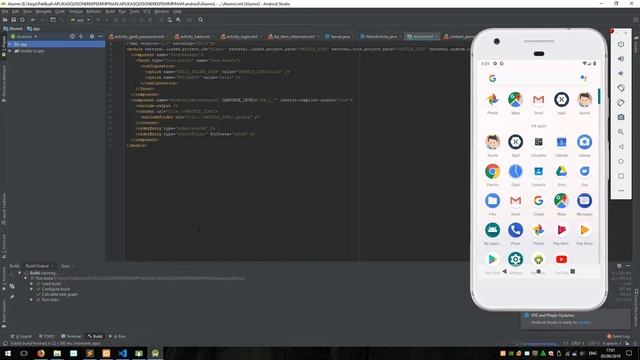Collapse the Run build node
Image resolution: width=640 pixels, height=360 pixels.
click(26, 278)
